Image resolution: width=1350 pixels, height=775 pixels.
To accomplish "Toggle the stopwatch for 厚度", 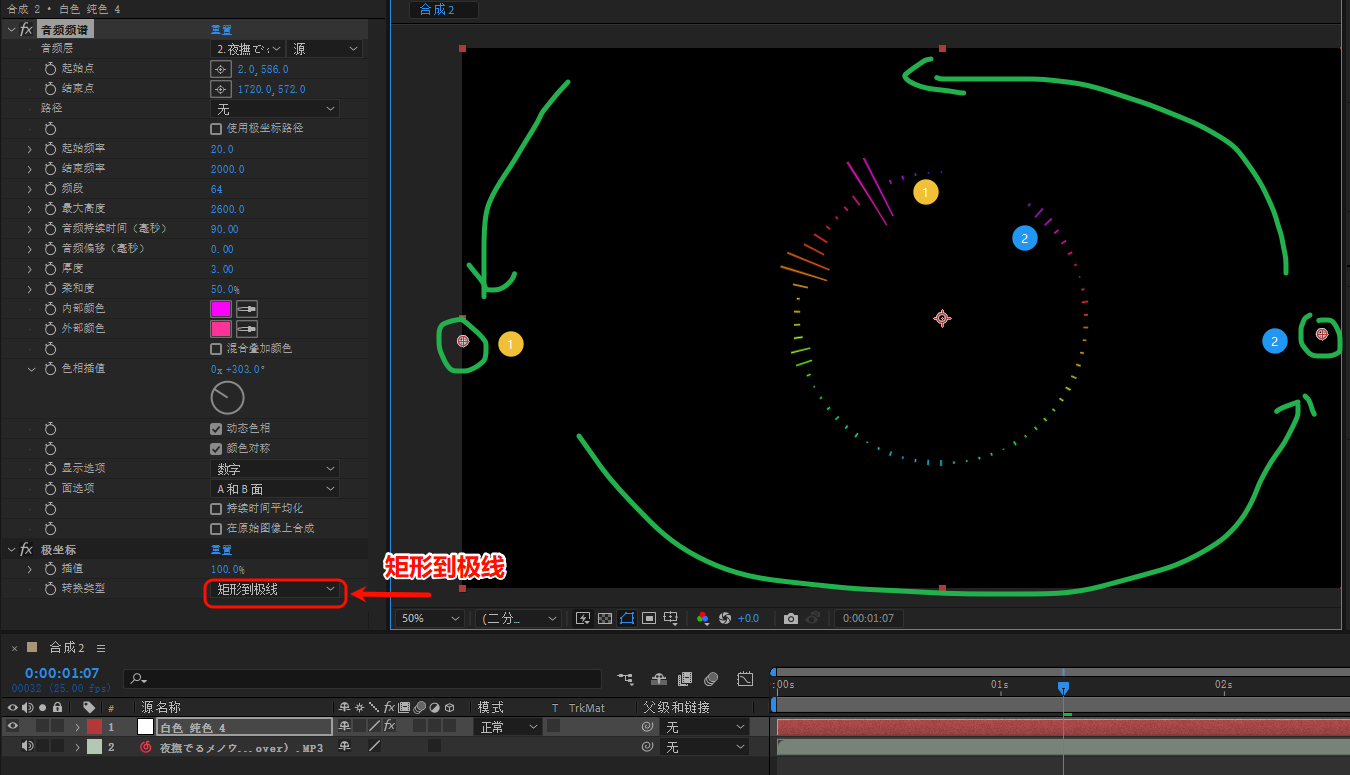I will coord(50,269).
